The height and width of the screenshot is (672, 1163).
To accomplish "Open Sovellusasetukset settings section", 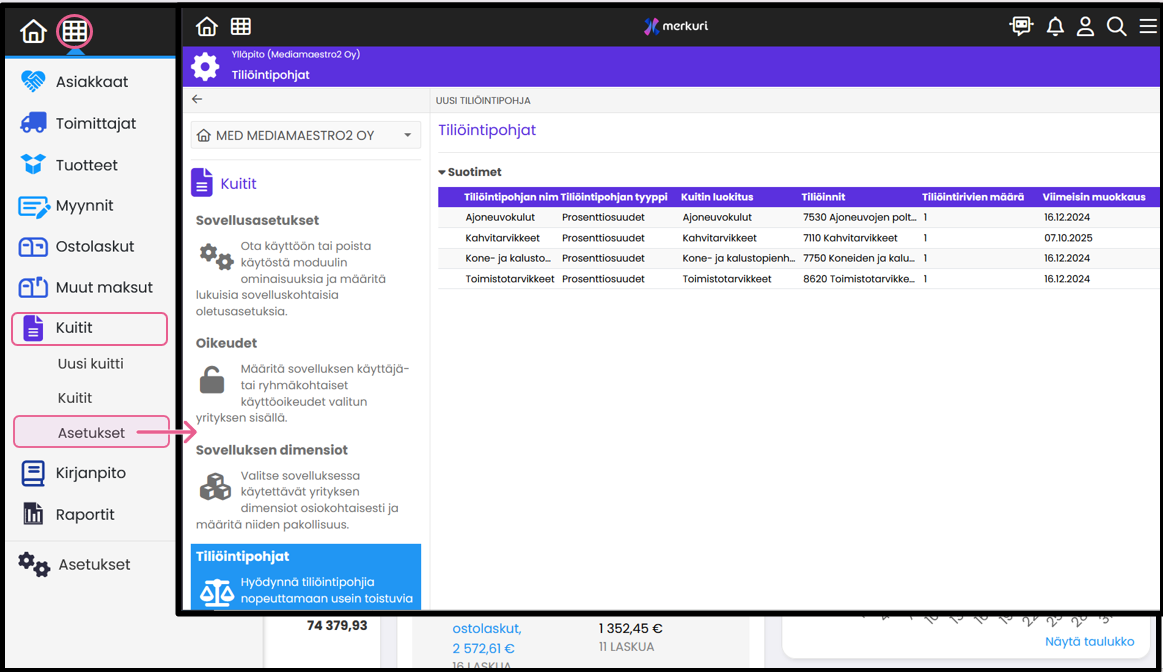I will pos(257,220).
